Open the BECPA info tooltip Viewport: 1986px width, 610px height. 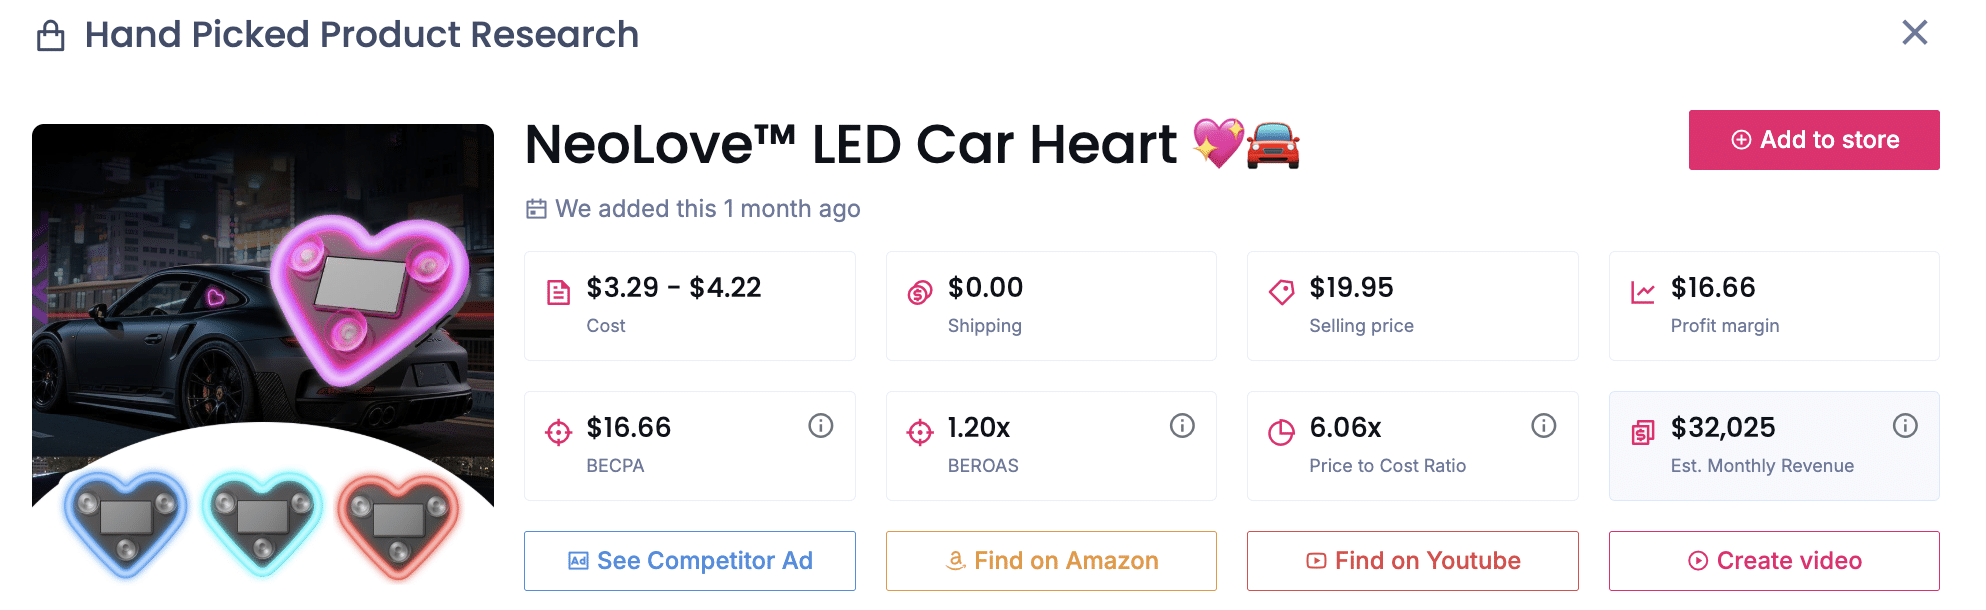tap(820, 425)
